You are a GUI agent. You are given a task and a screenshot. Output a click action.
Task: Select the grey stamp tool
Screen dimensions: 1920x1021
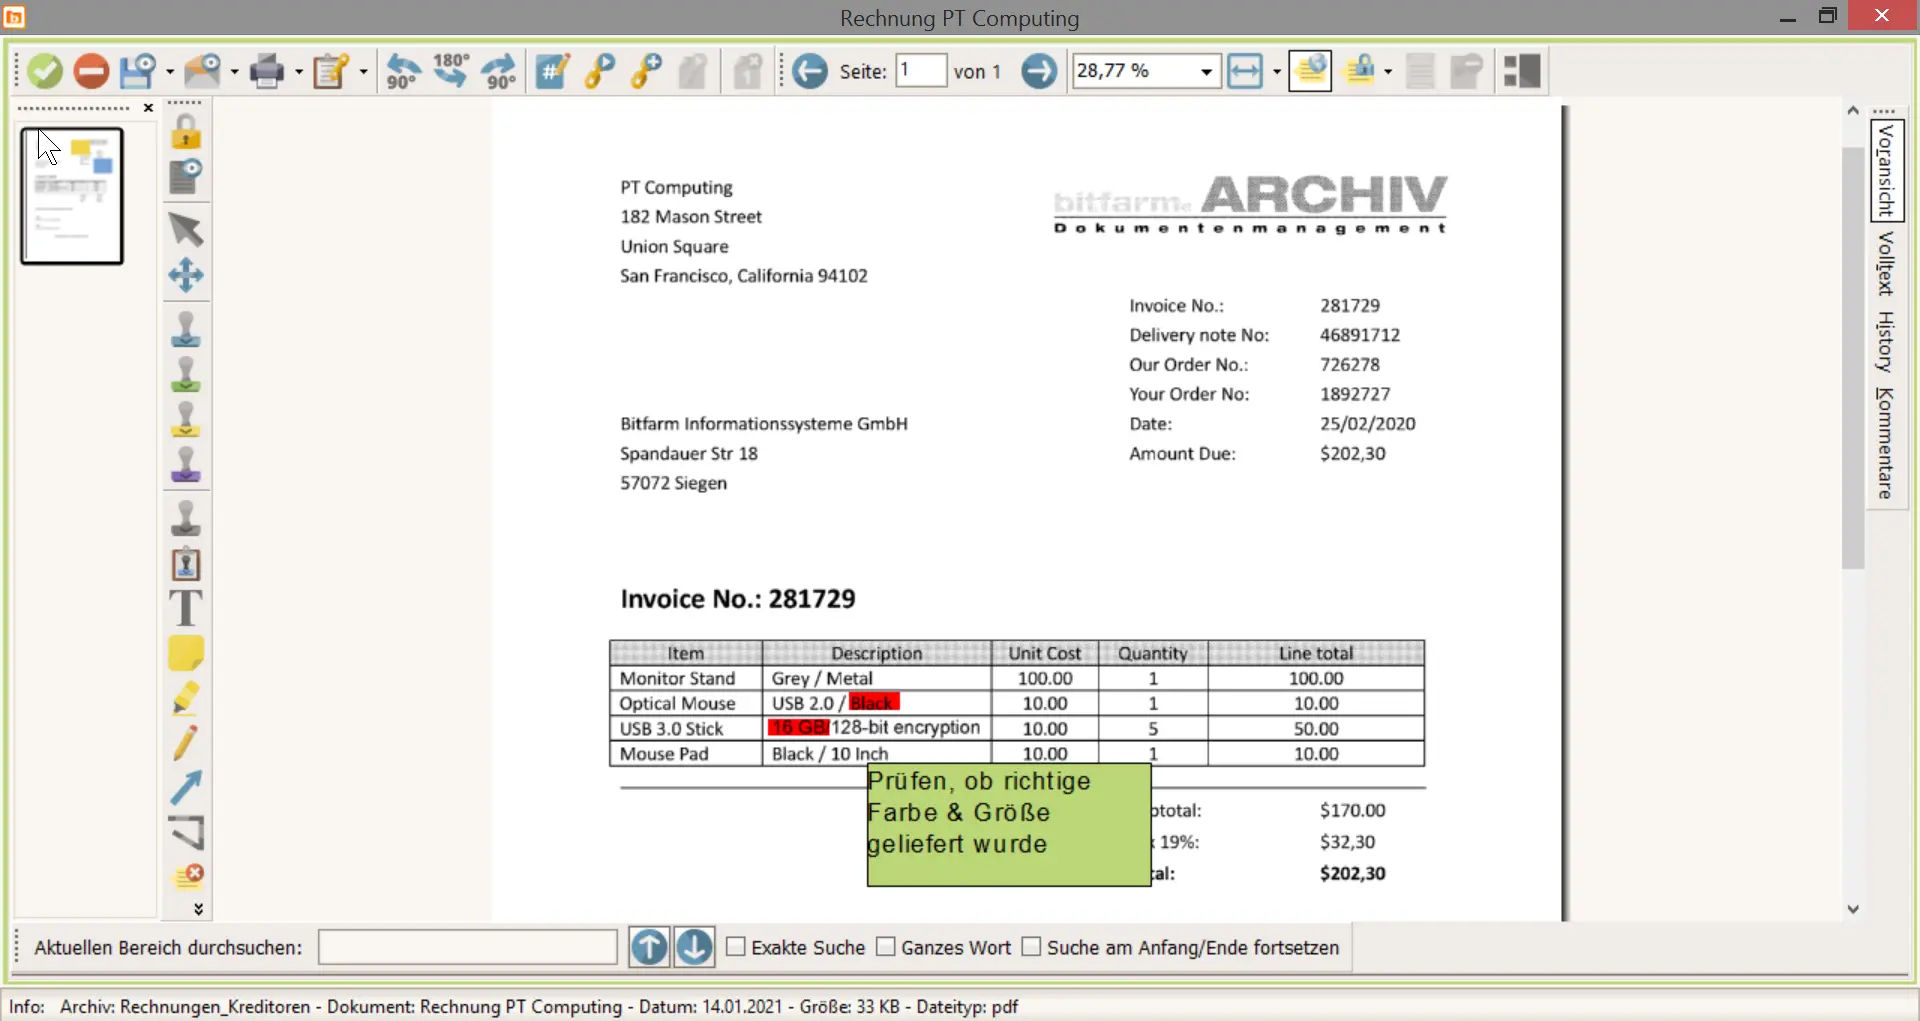click(x=186, y=518)
